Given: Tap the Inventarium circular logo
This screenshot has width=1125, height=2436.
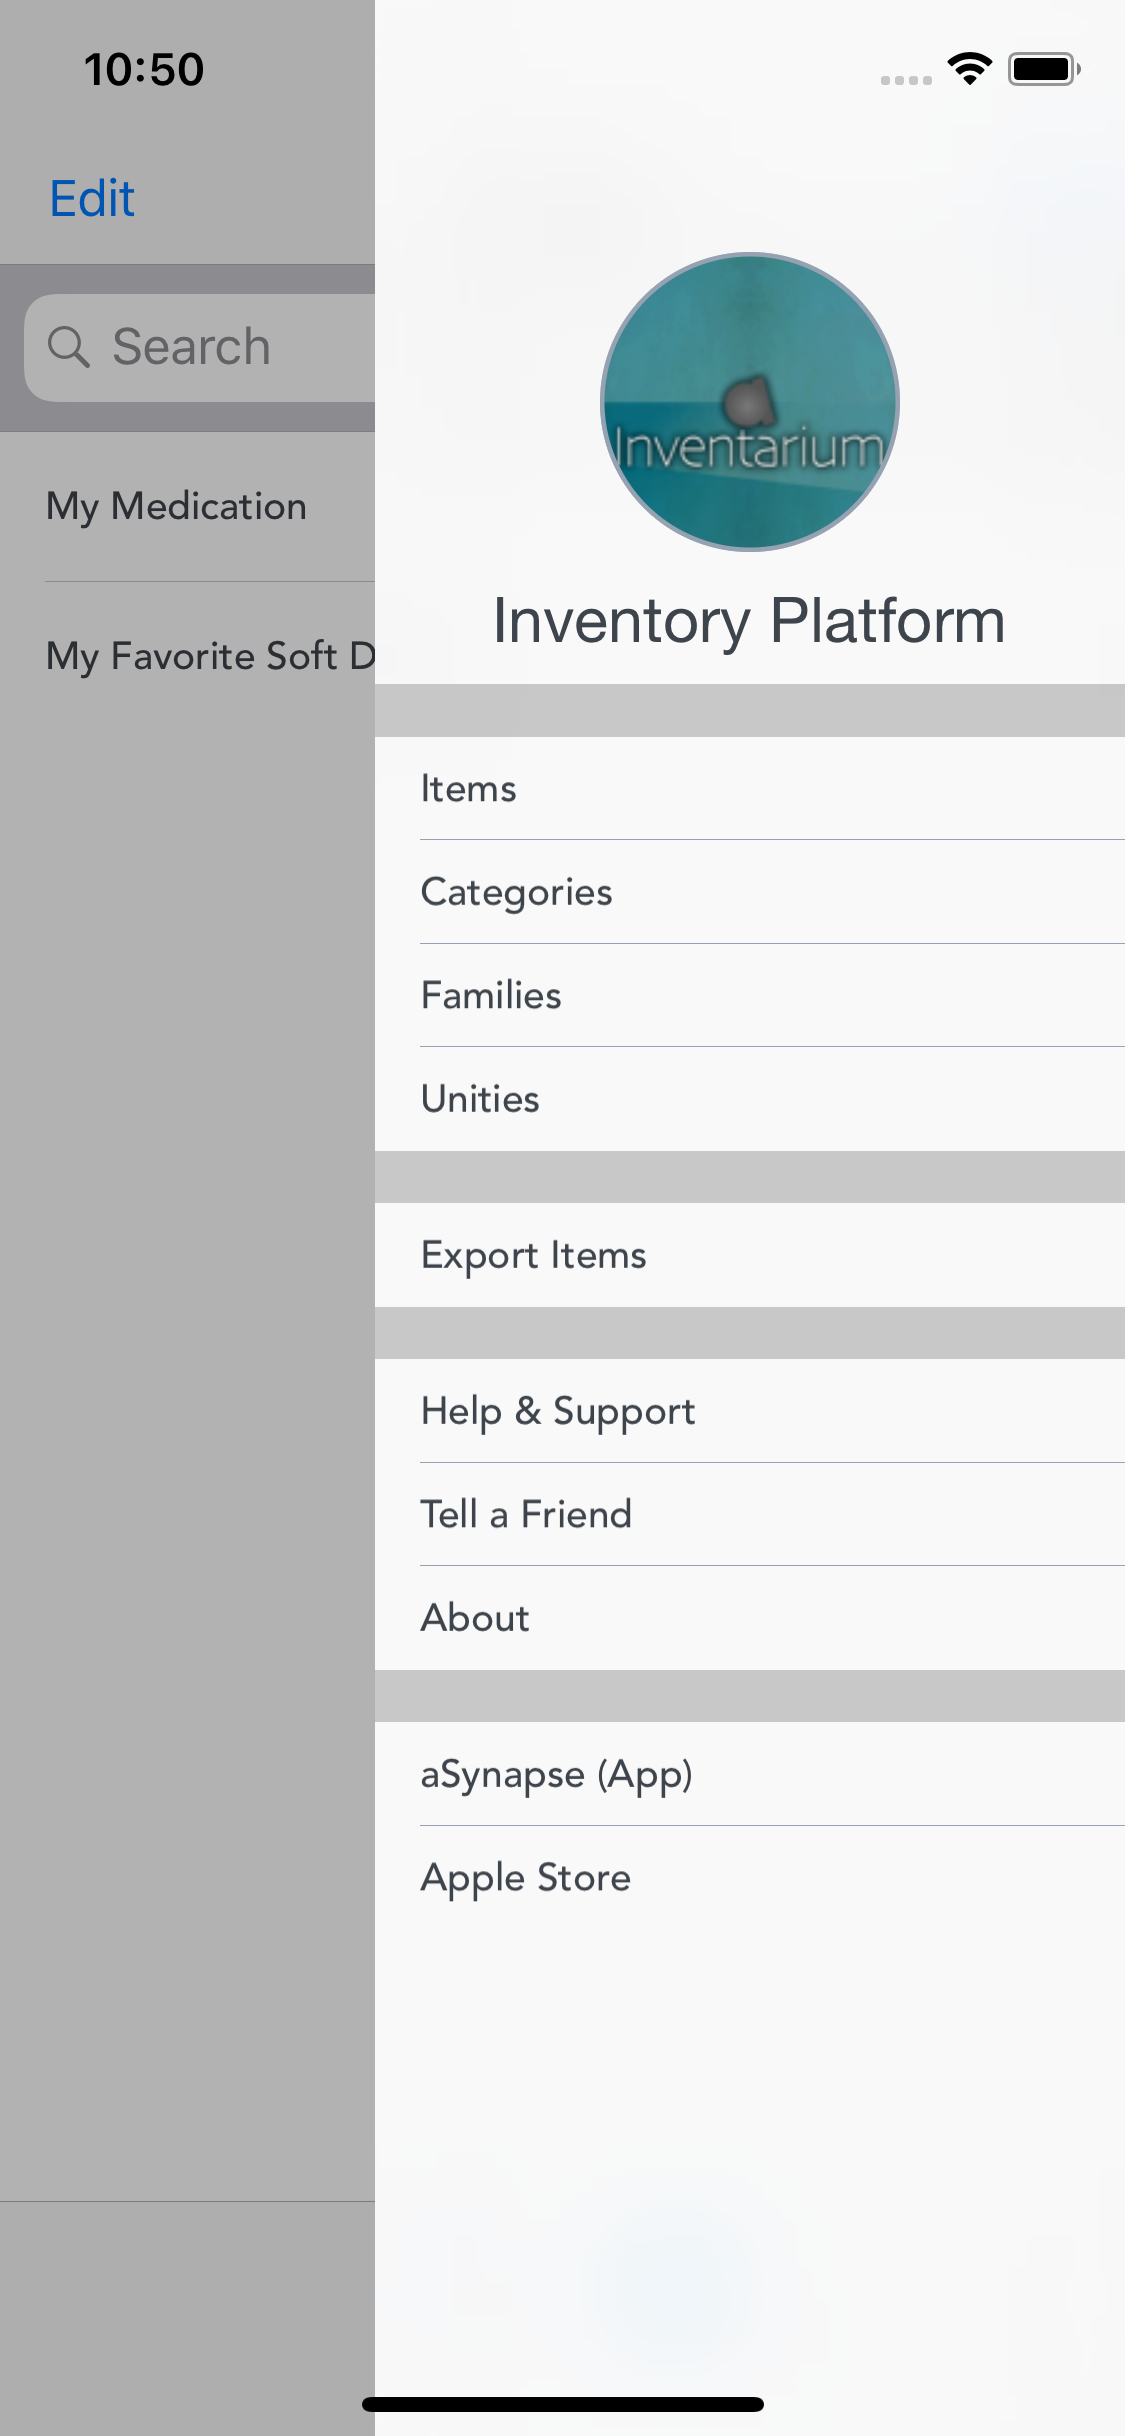Looking at the screenshot, I should (x=750, y=402).
